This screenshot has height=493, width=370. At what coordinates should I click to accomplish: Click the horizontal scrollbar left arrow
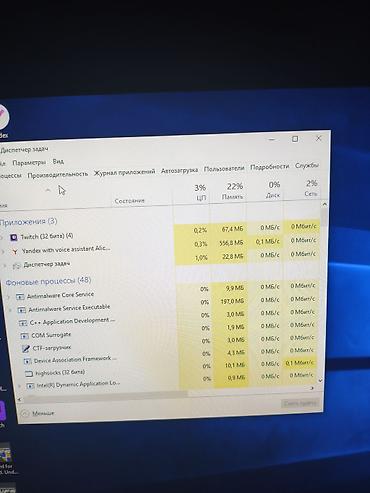(x=19, y=399)
